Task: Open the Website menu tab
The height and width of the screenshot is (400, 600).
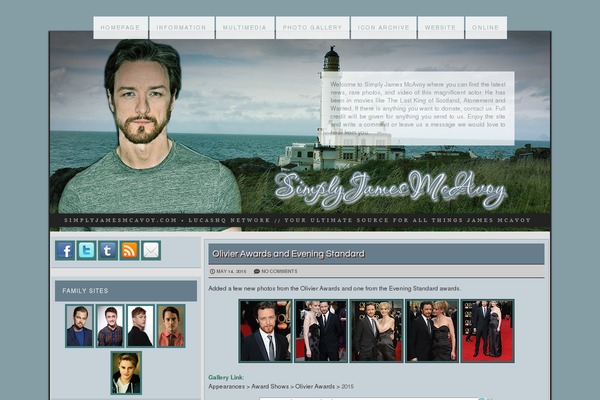Action: 441,28
